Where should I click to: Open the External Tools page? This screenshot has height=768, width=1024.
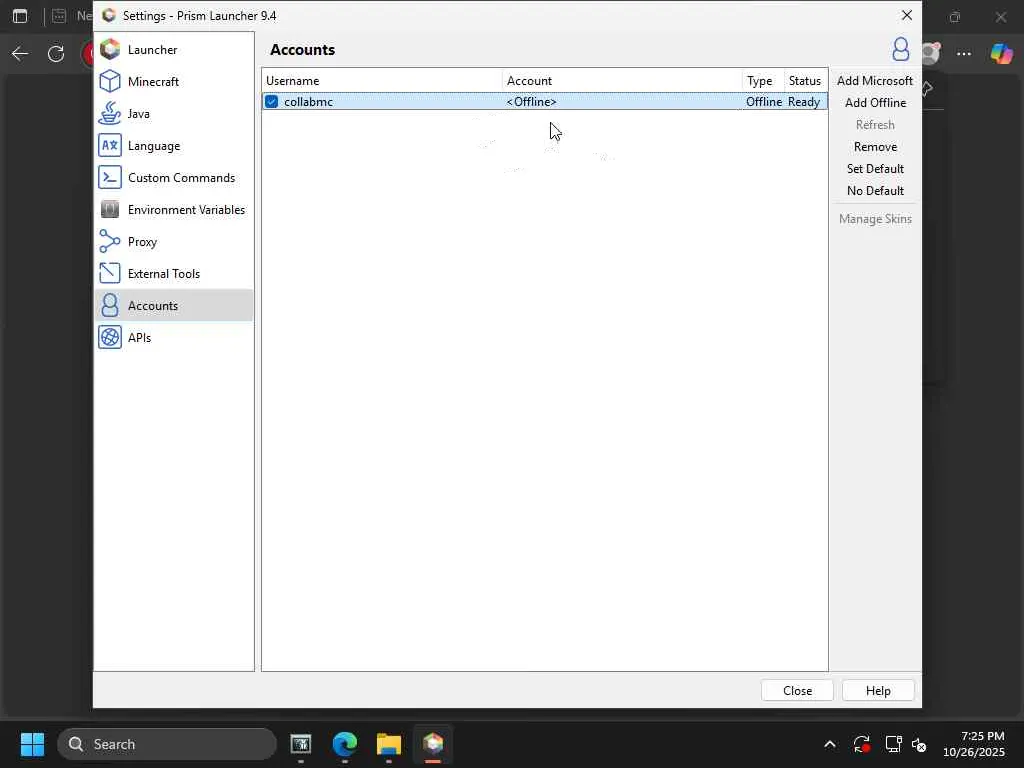pos(174,274)
